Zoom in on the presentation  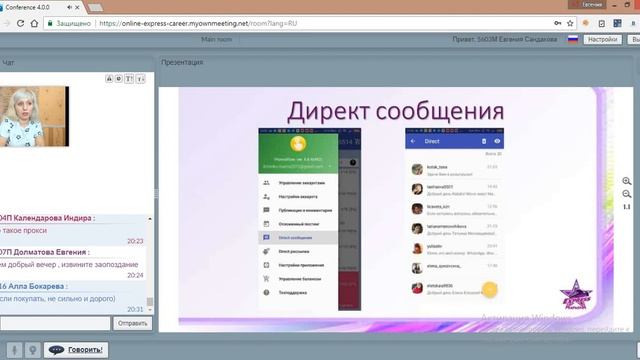(627, 181)
